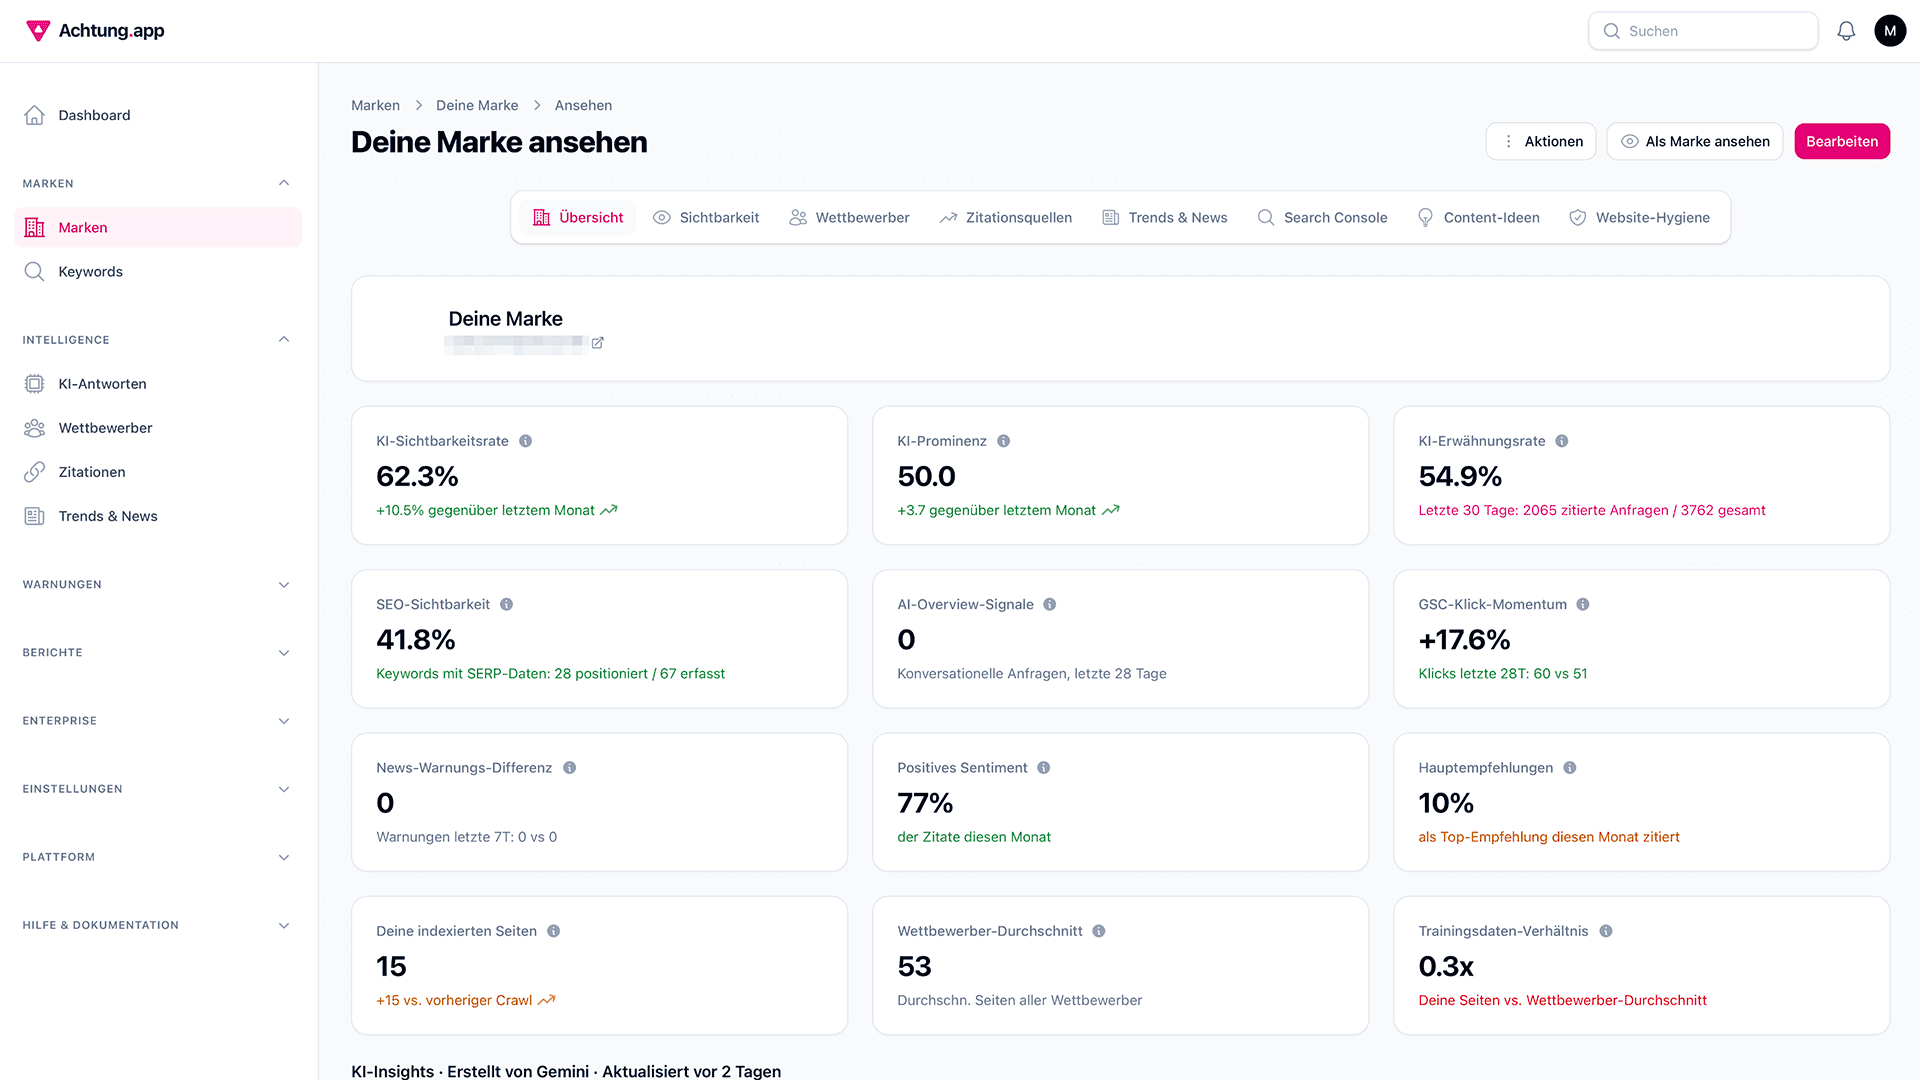This screenshot has height=1080, width=1920.
Task: Open user avatar M menu
Action: click(x=1890, y=31)
